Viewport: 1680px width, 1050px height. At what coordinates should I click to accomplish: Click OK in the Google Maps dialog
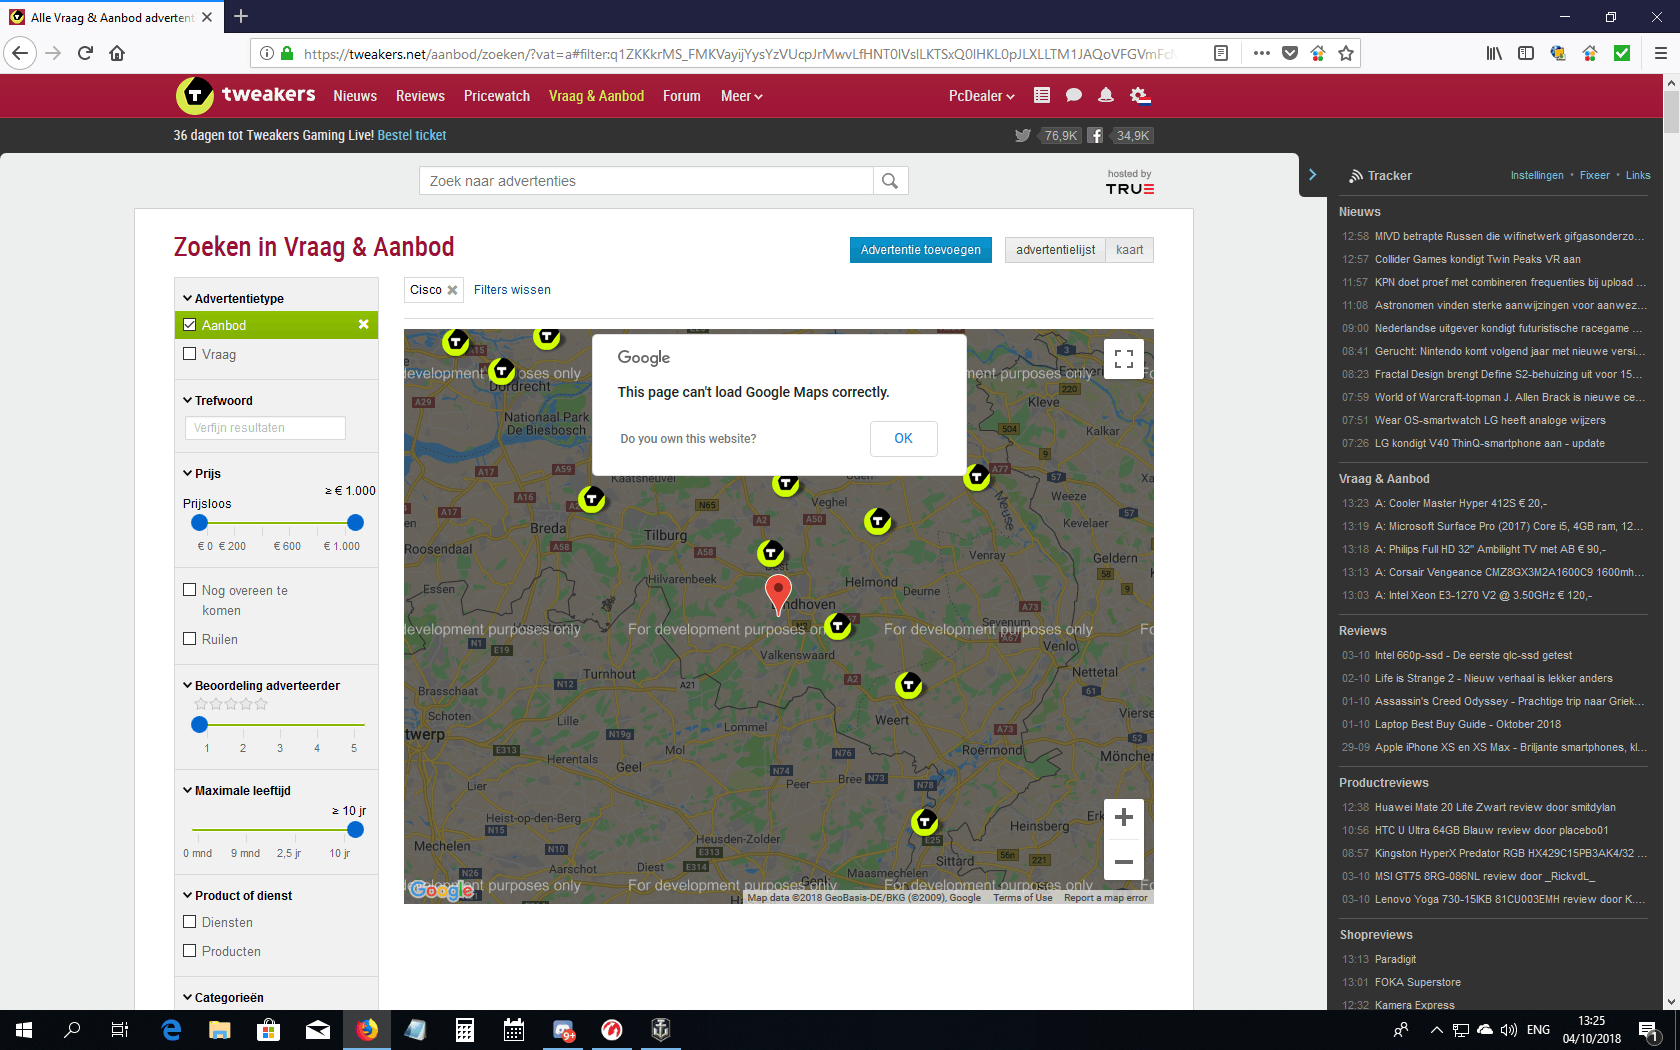click(x=904, y=439)
